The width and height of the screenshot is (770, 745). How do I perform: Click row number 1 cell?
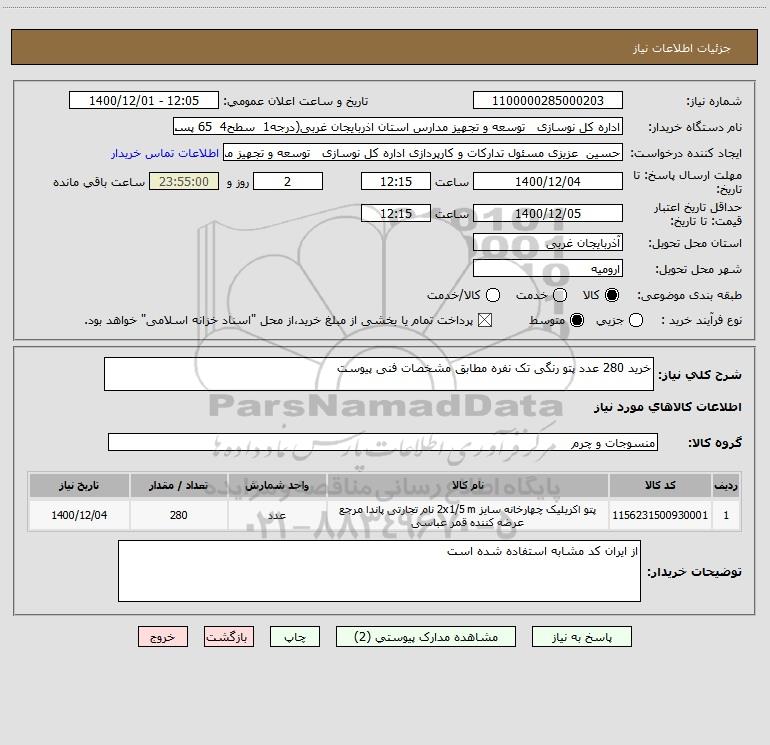(x=726, y=515)
